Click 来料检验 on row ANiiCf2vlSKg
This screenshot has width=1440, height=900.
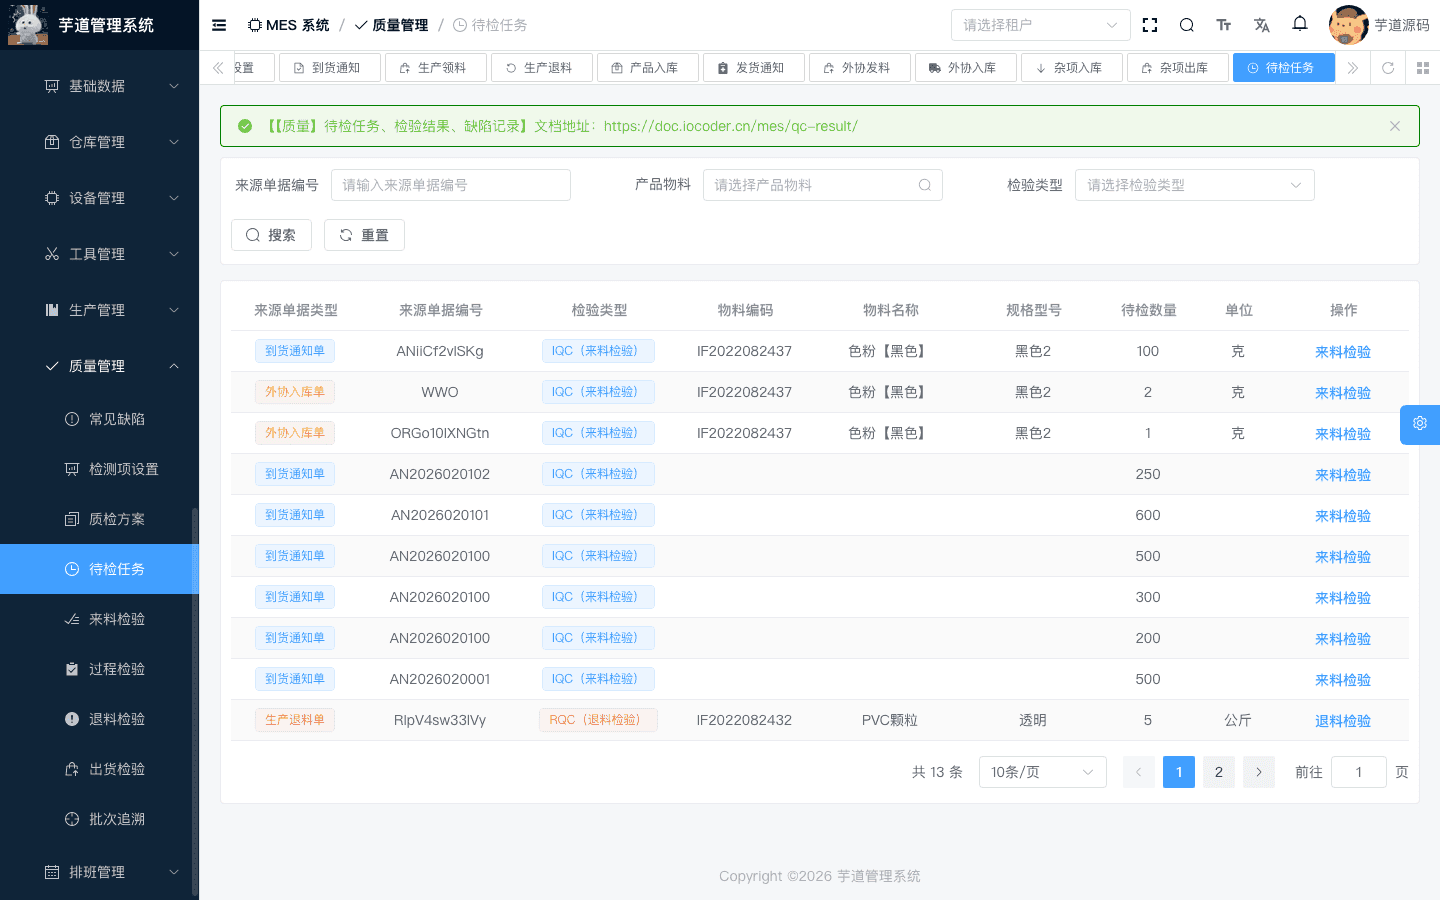click(x=1342, y=351)
